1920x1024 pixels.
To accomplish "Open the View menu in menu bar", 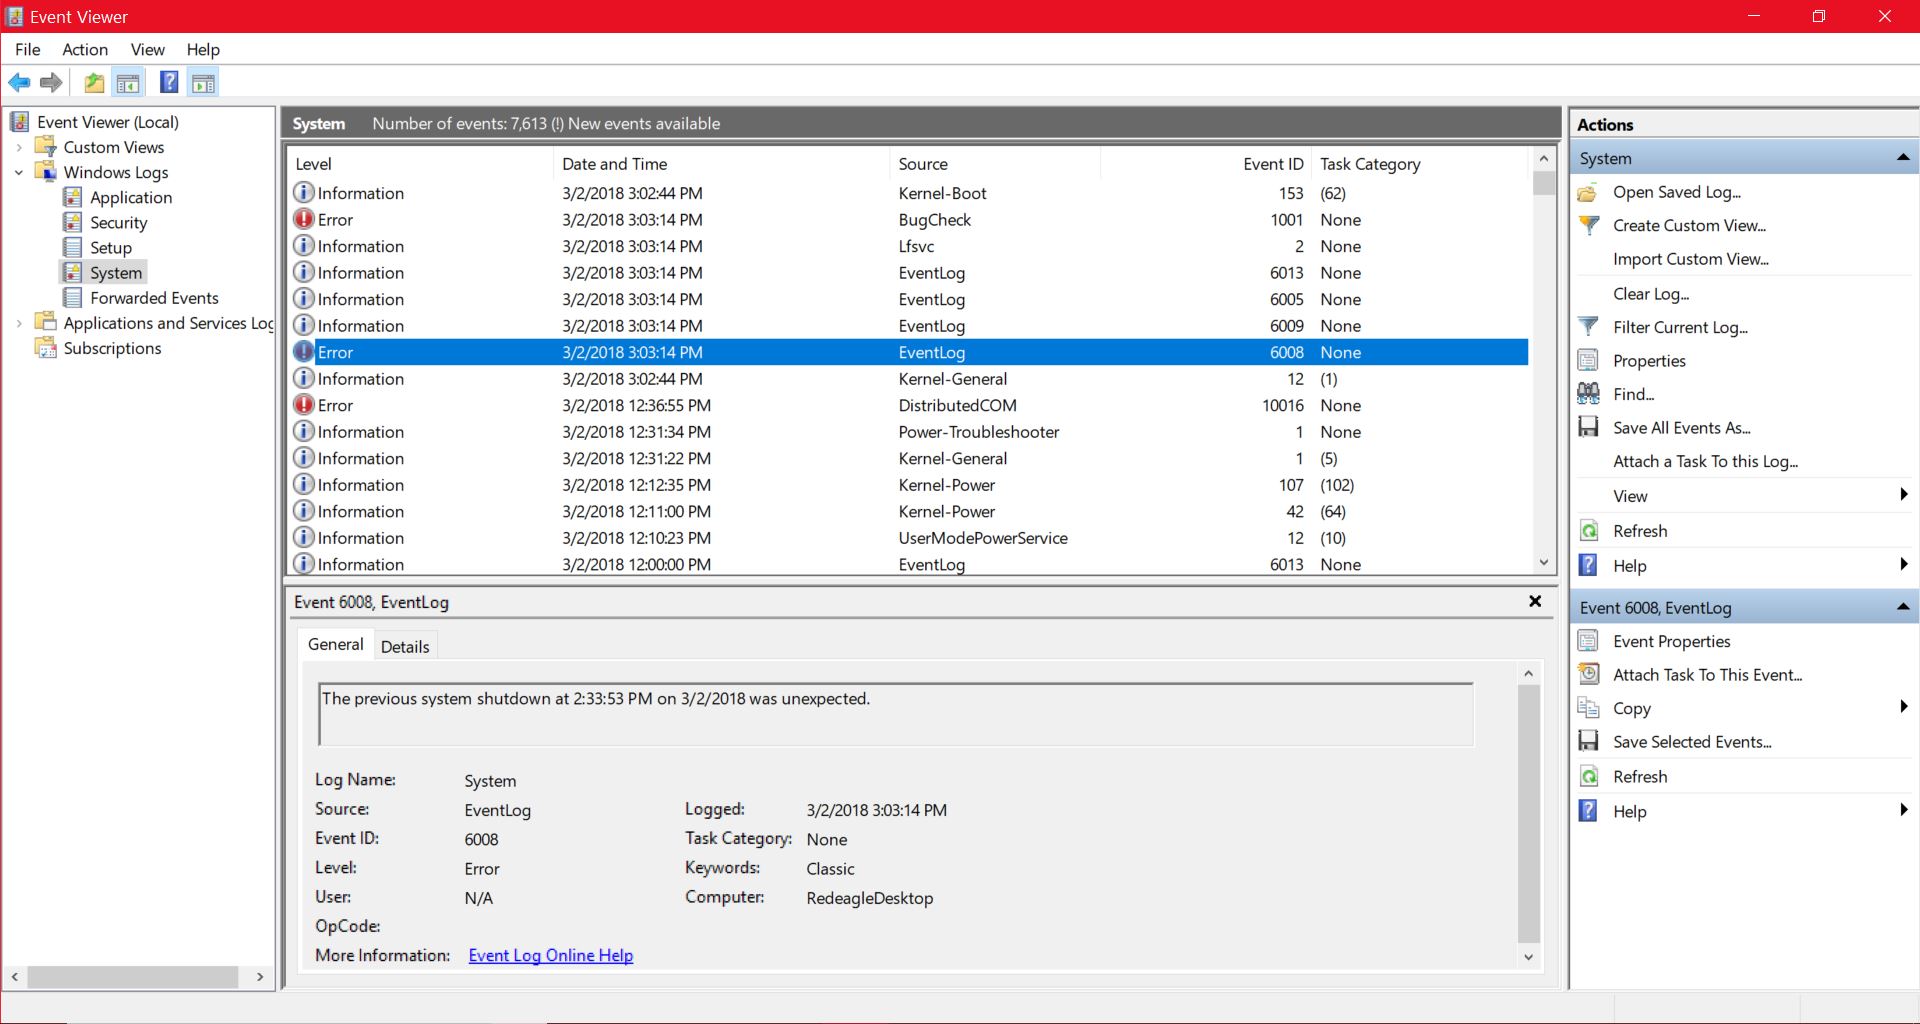I will (147, 49).
